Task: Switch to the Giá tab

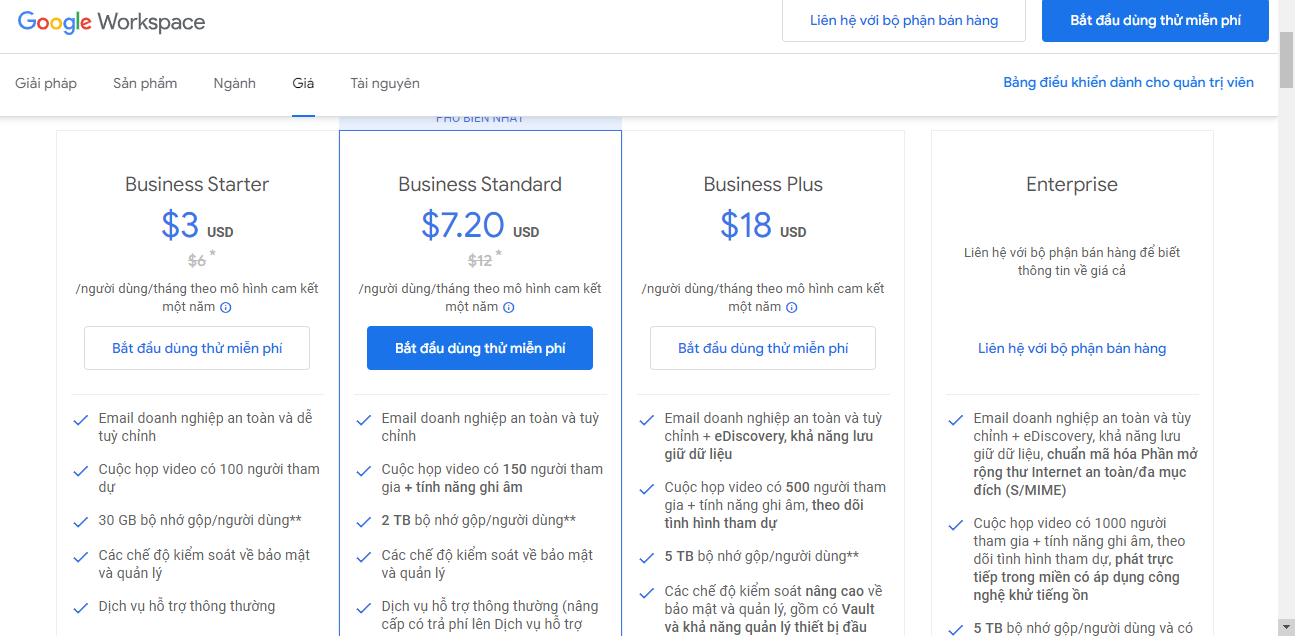Action: pos(303,83)
